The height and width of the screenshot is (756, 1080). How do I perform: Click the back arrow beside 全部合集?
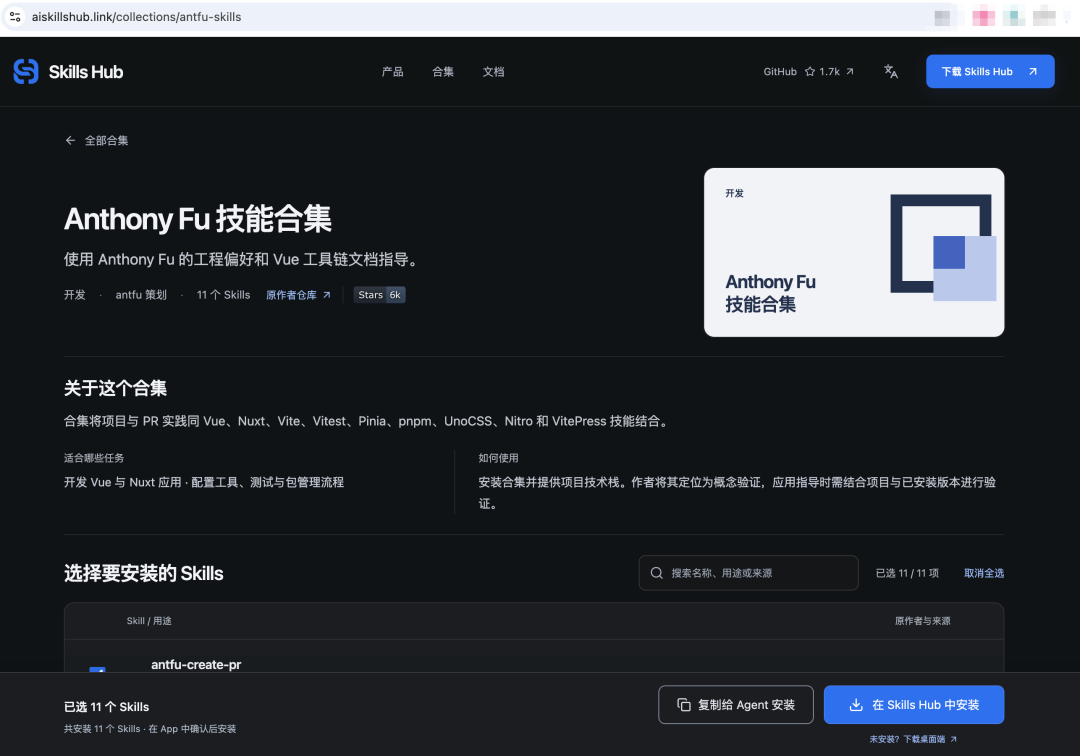click(70, 140)
